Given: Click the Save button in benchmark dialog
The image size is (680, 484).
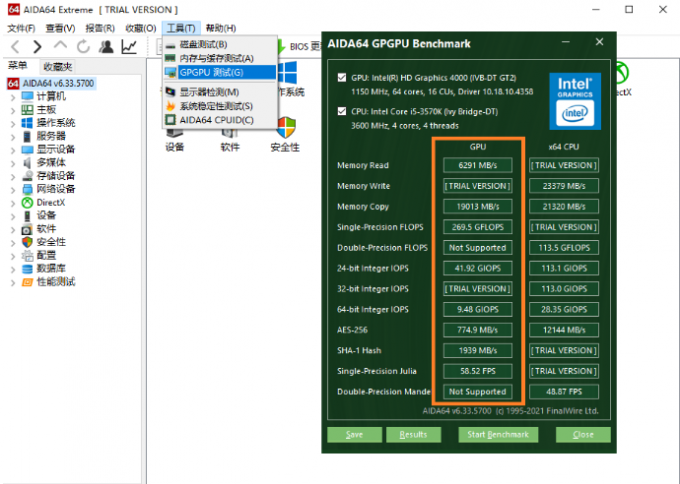Looking at the screenshot, I should point(354,435).
